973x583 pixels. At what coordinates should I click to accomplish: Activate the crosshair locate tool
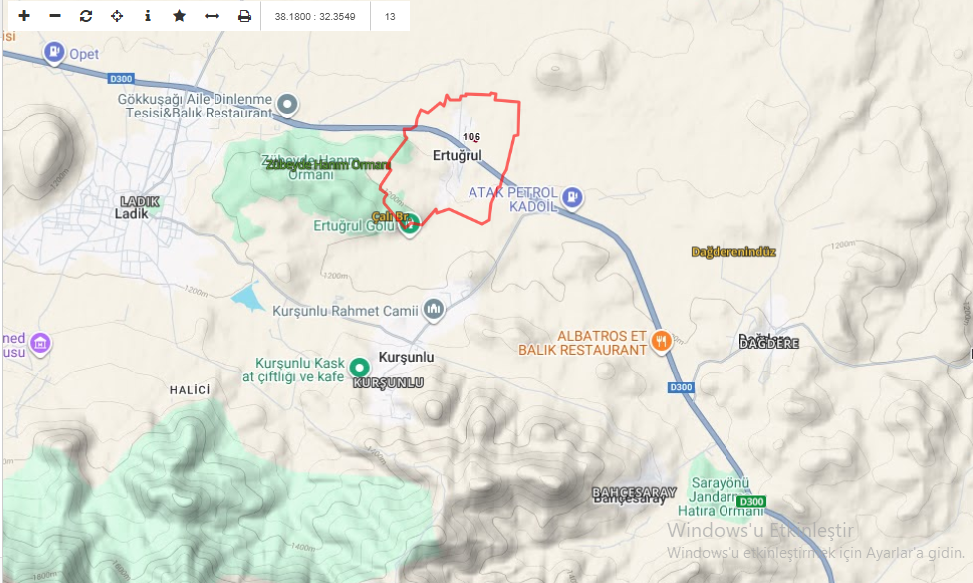pyautogui.click(x=117, y=16)
